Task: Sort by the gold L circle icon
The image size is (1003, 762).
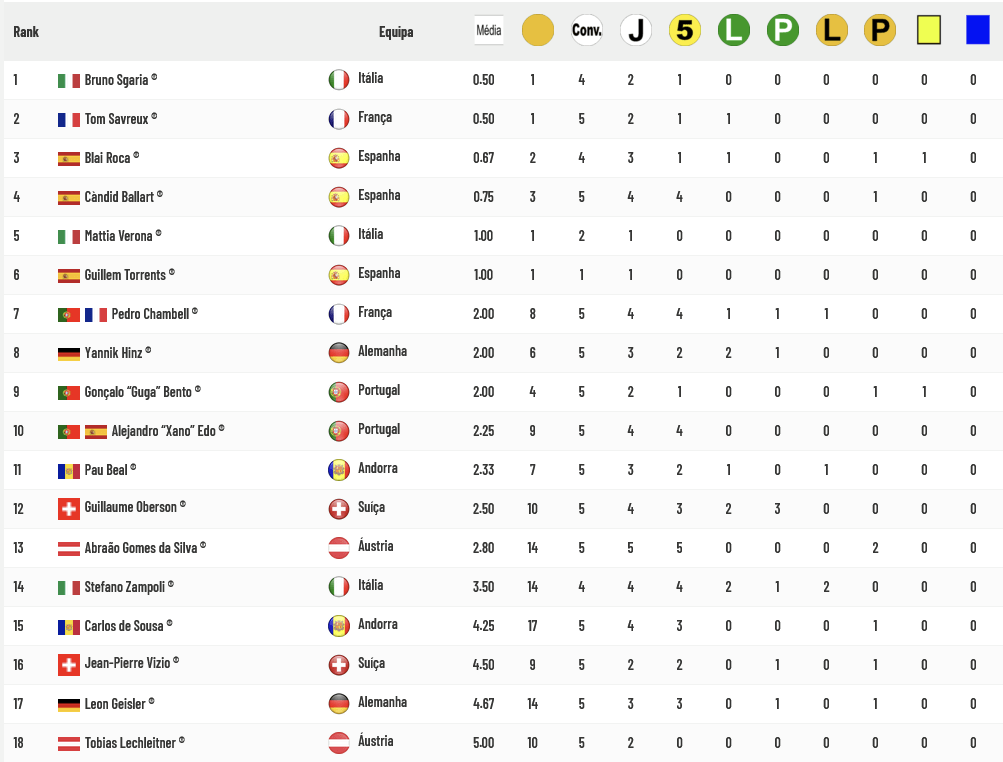Action: [x=832, y=30]
